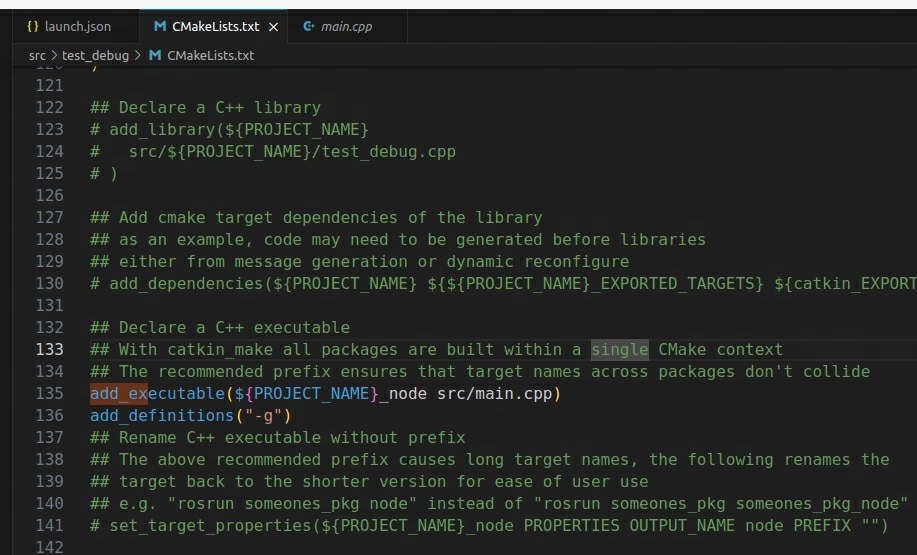The height and width of the screenshot is (555, 917).
Task: Click the C++ file icon on main.cpp tab
Action: 308,26
